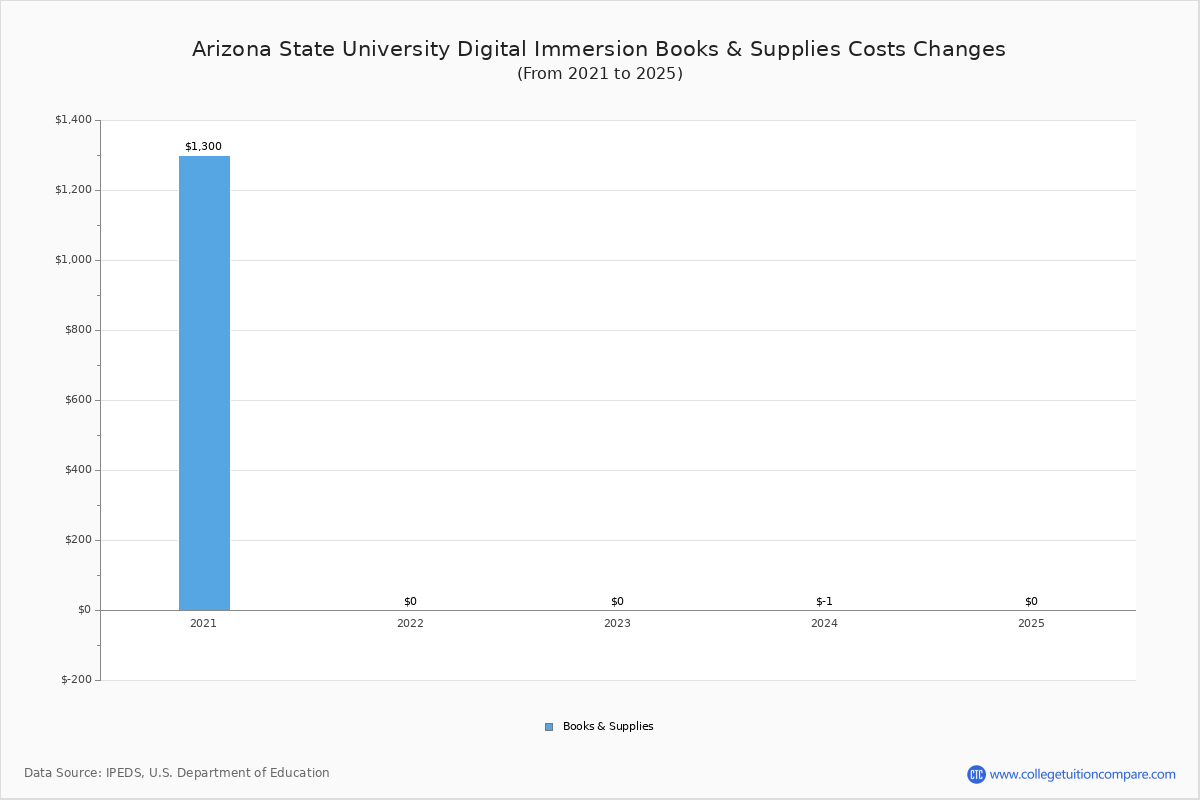
Task: Select the 2021 blue bar in the chart
Action: click(x=203, y=380)
